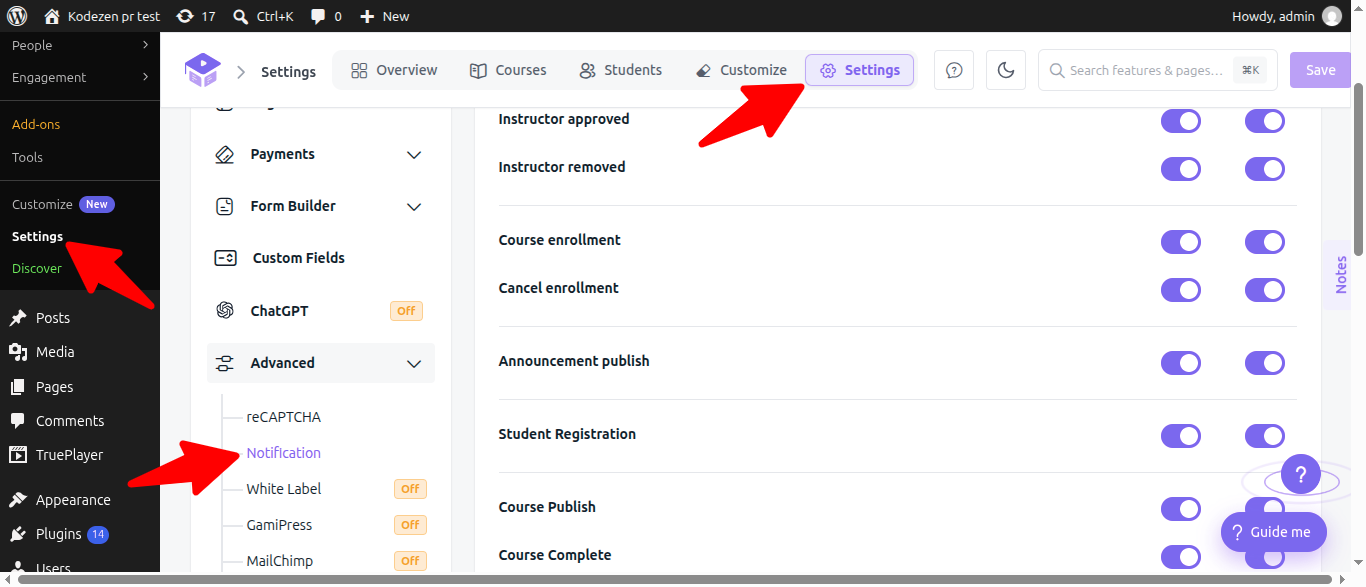Open the reCAPTCHA settings item
Screen dimensions: 1366x587
tap(284, 417)
